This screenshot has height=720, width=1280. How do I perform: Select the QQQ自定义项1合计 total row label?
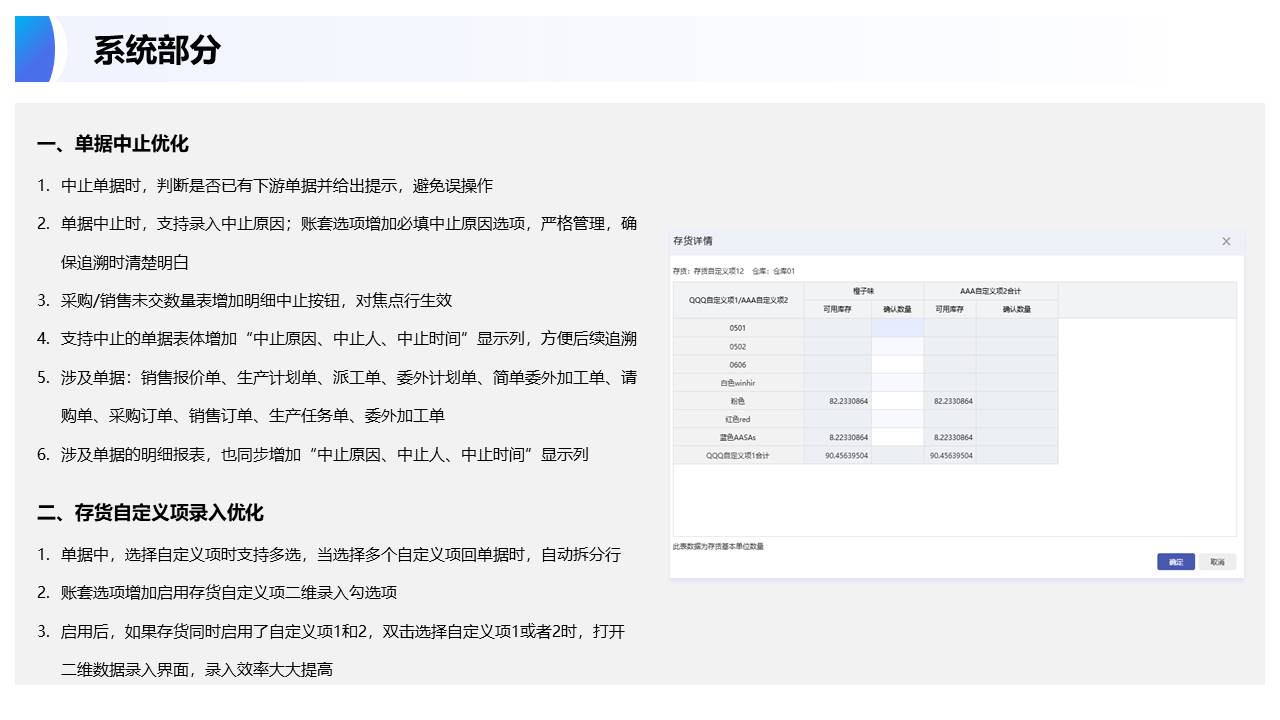coord(738,455)
